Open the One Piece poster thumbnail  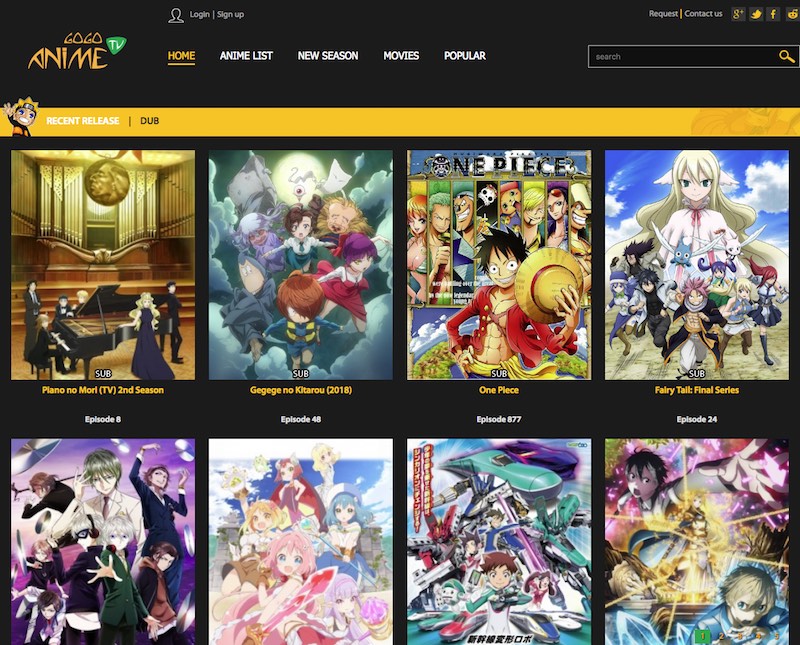(x=498, y=265)
